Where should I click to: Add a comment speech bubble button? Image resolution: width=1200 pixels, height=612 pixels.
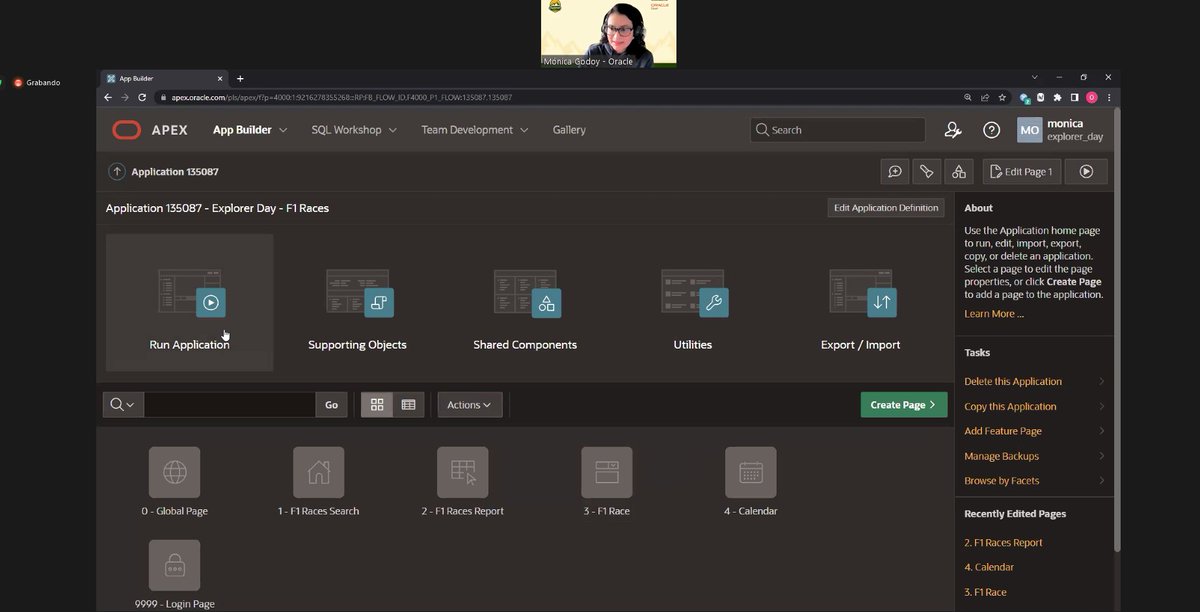(895, 172)
